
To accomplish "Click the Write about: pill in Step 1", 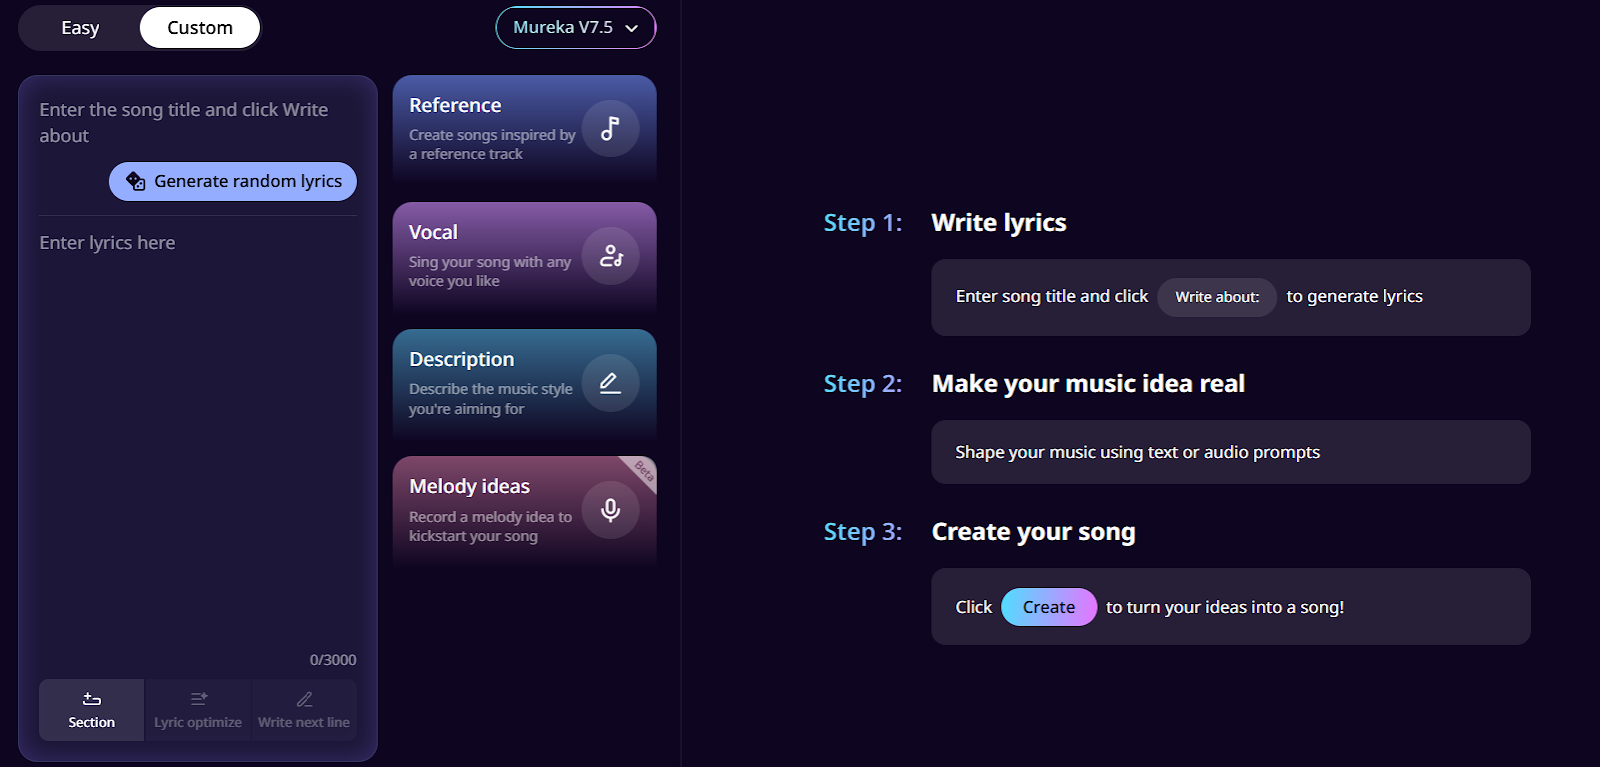I will point(1216,297).
